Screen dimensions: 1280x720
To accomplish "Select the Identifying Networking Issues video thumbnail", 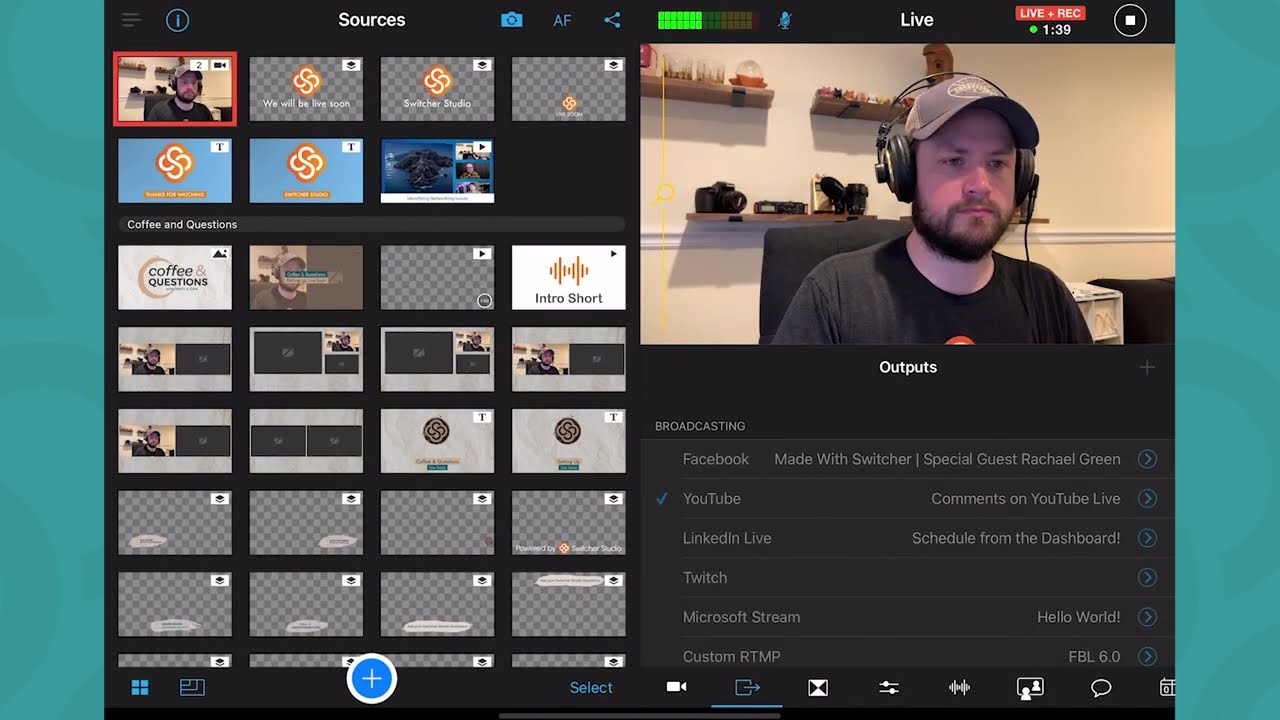I will 437,171.
